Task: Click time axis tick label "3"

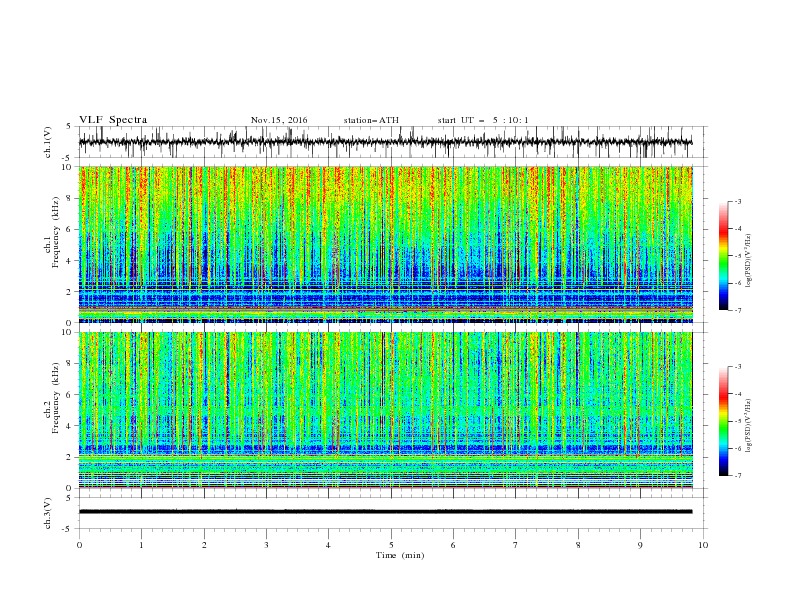Action: tap(266, 545)
